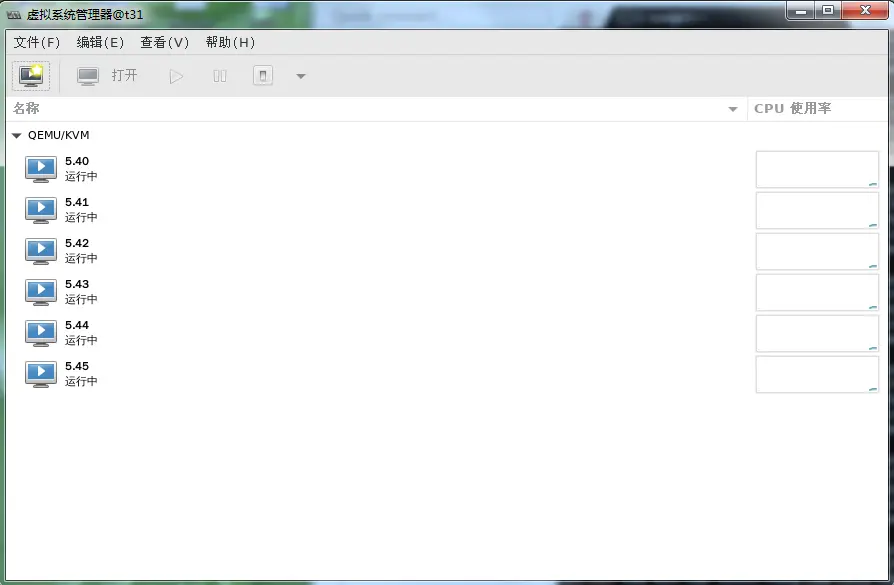Click the 5.44 virtual machine icon
Image resolution: width=894 pixels, height=585 pixels.
coord(41,333)
